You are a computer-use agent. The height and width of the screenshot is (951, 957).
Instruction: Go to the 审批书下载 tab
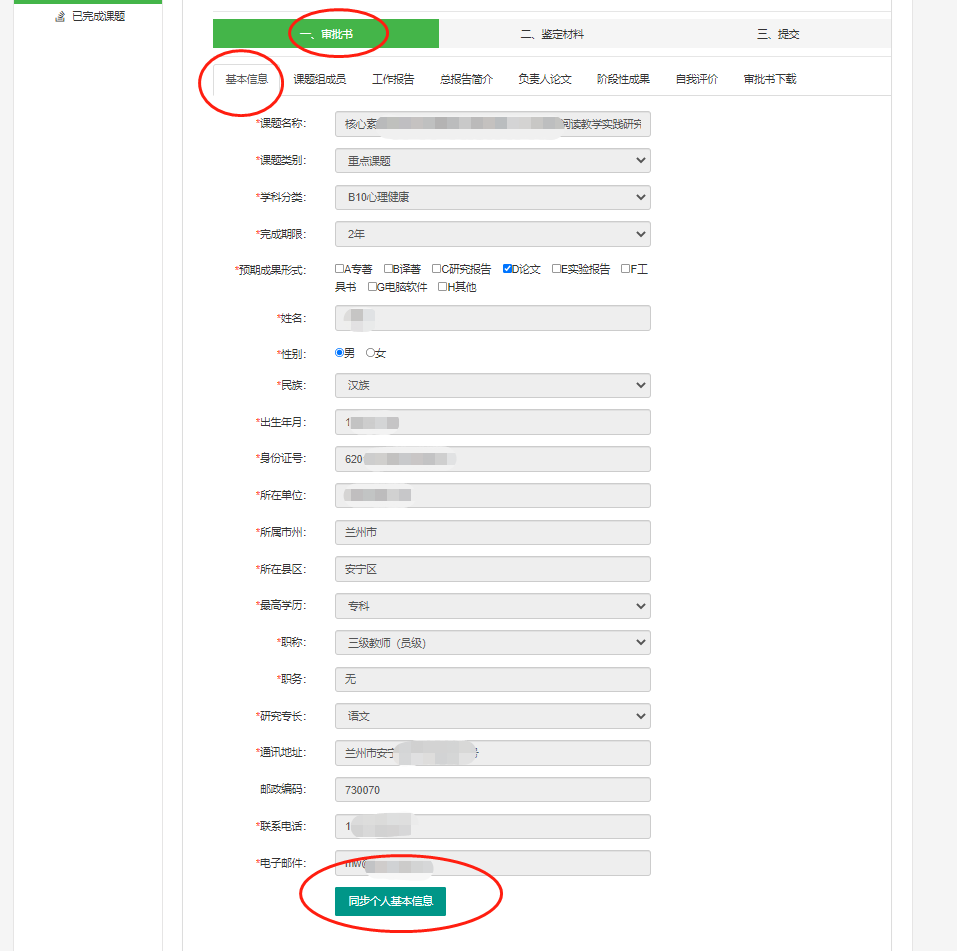tap(770, 79)
